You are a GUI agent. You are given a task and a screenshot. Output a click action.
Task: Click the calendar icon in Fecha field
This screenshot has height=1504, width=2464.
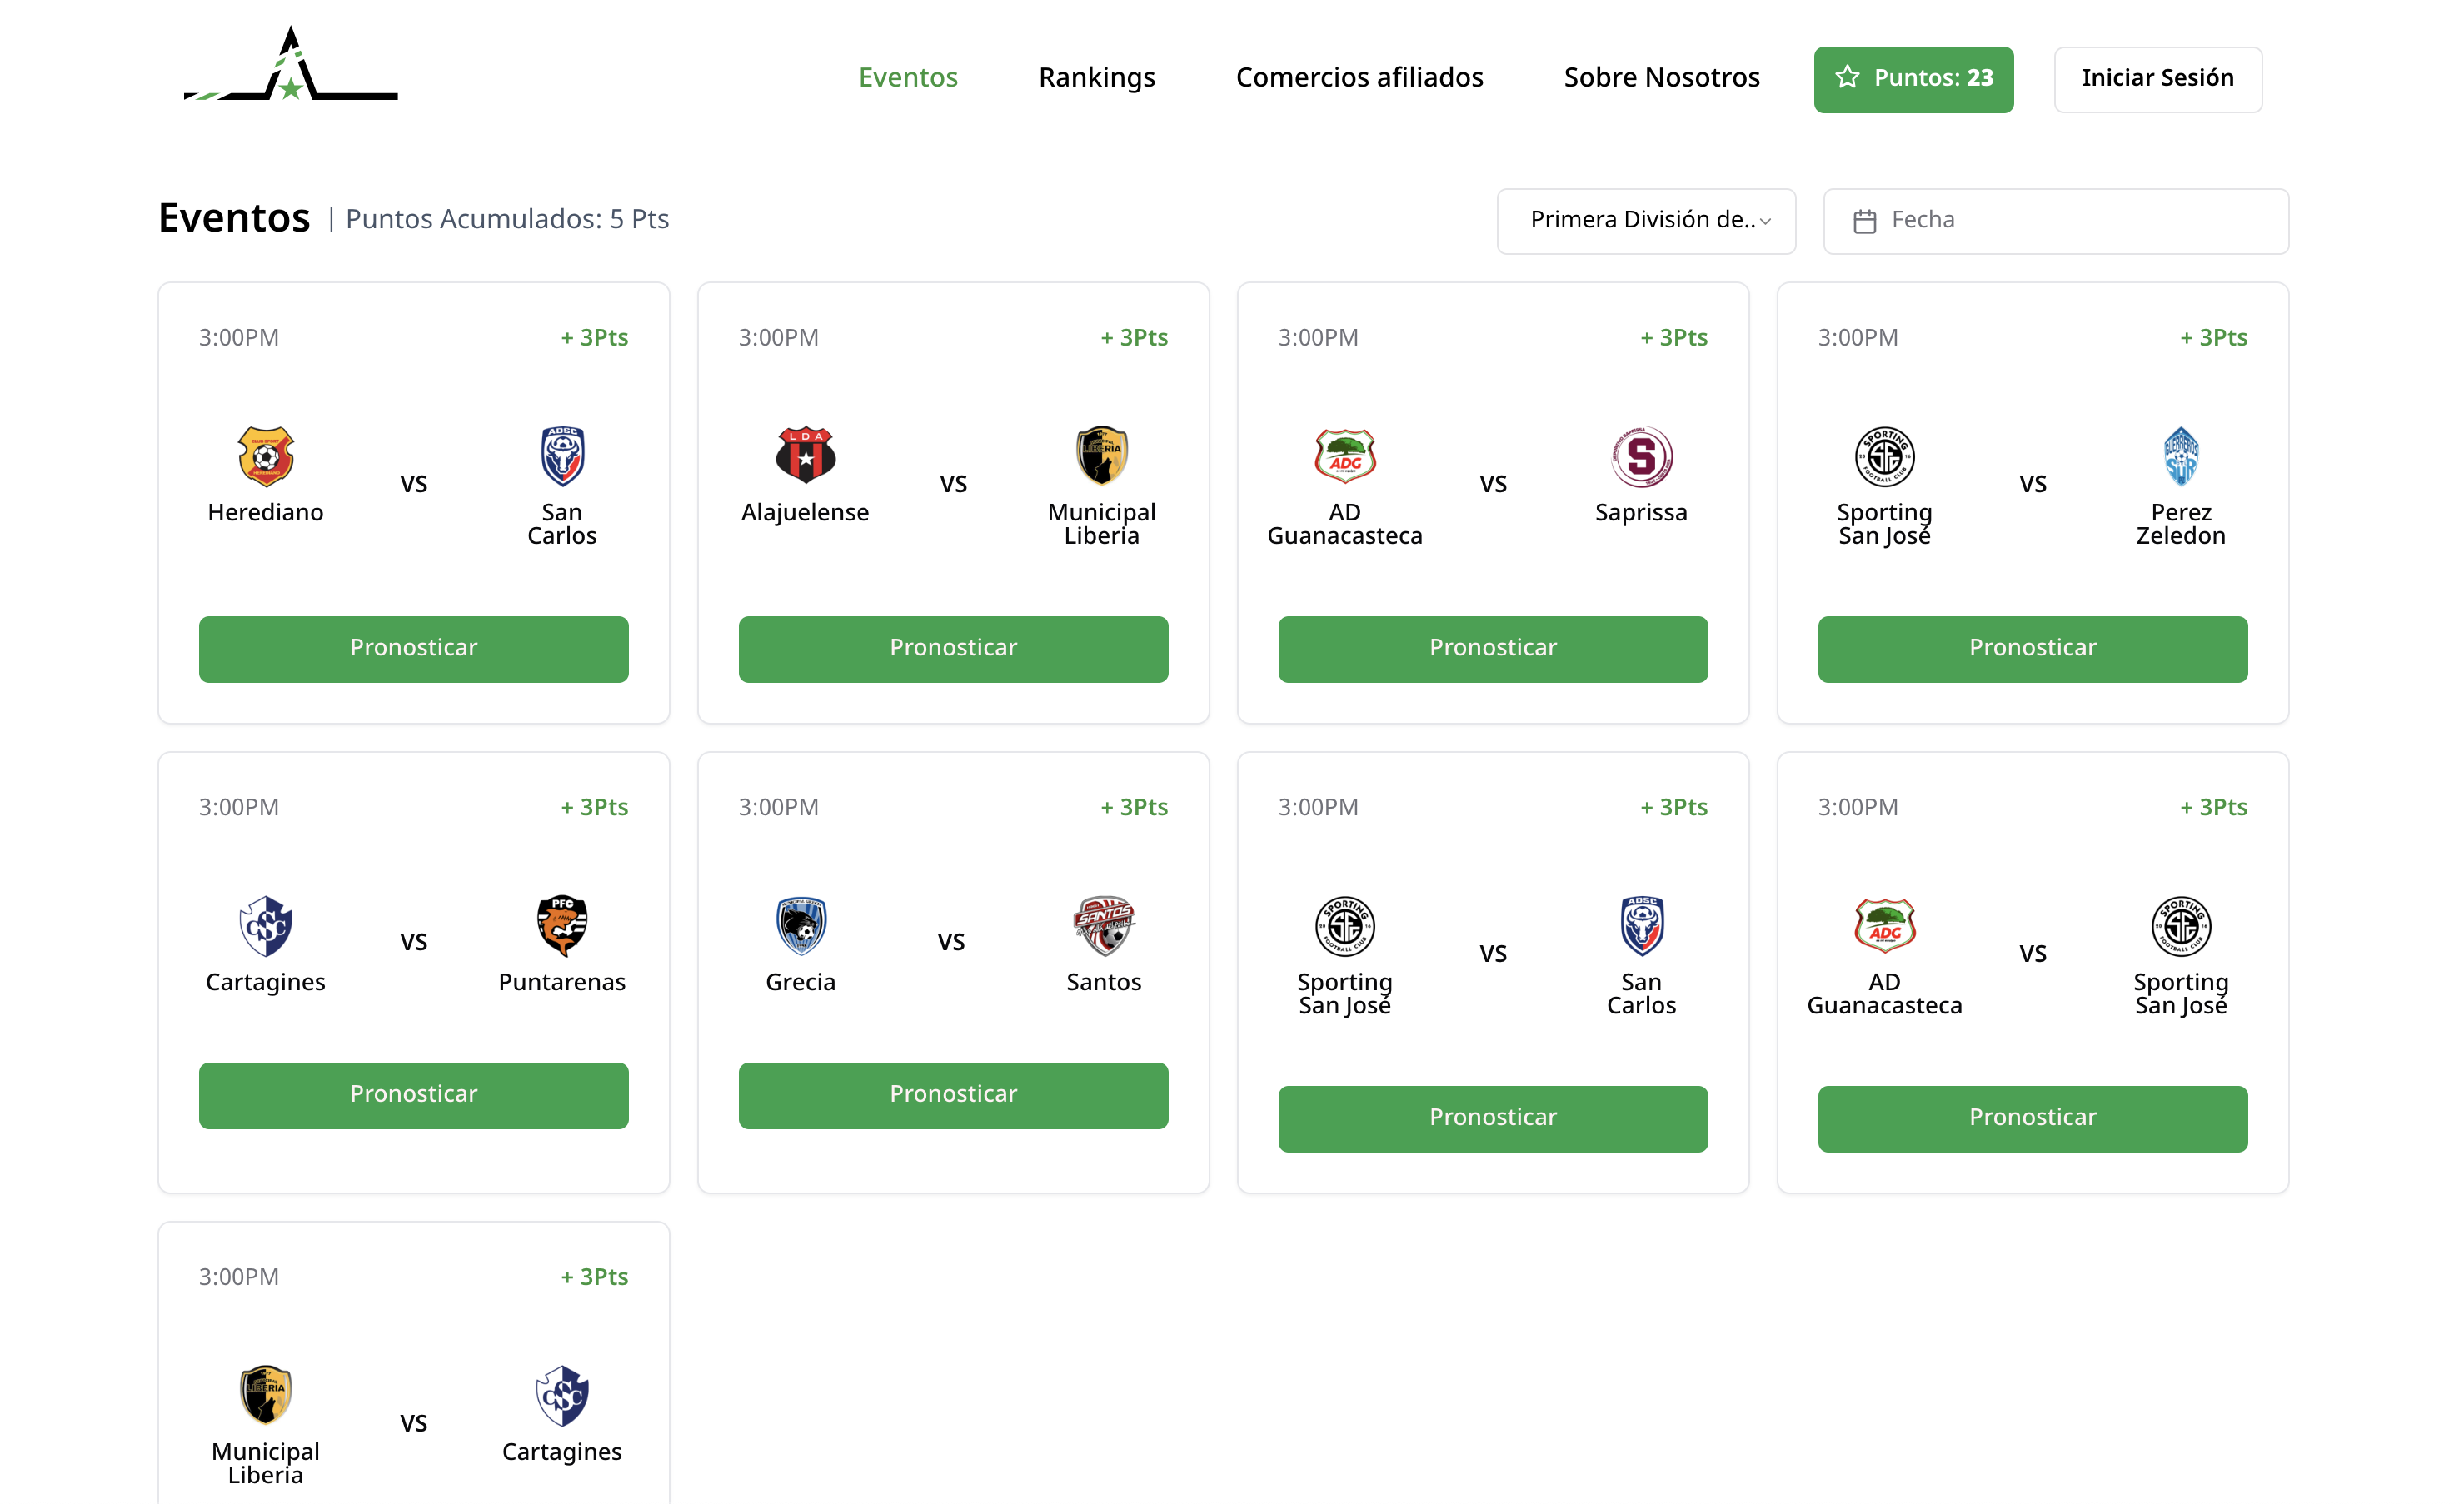(x=1864, y=221)
